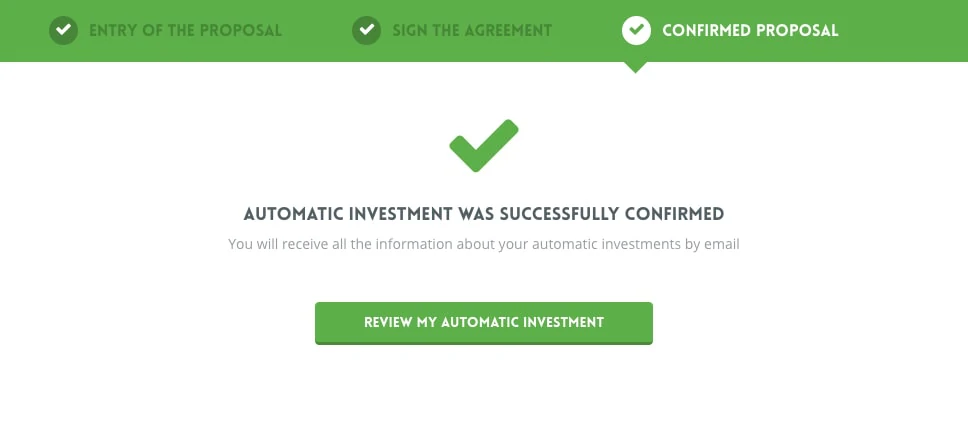Click the Sign the Agreement checkmark icon
This screenshot has width=968, height=440.
pyautogui.click(x=367, y=30)
